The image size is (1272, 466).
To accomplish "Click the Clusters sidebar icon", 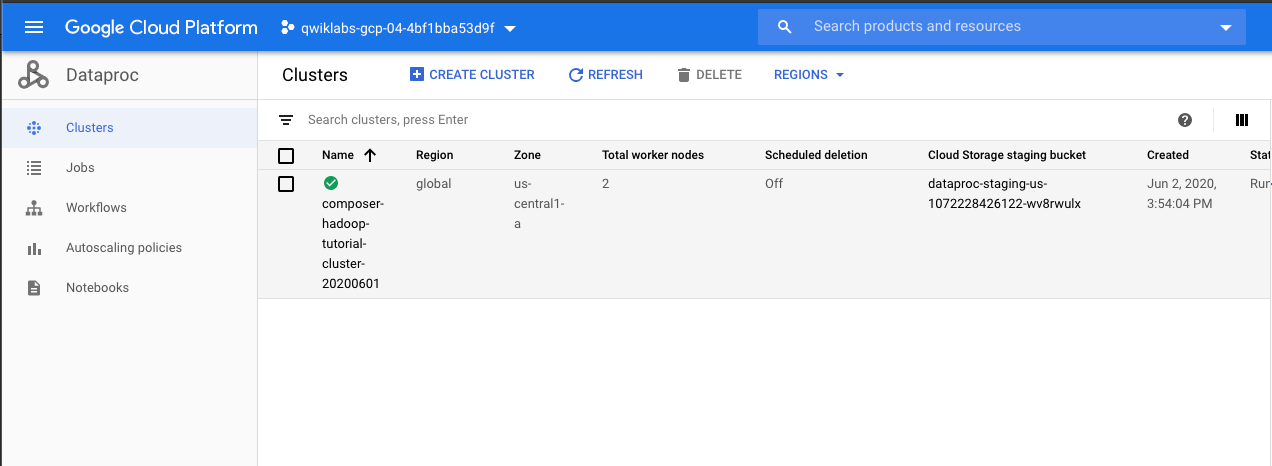I will pos(34,128).
